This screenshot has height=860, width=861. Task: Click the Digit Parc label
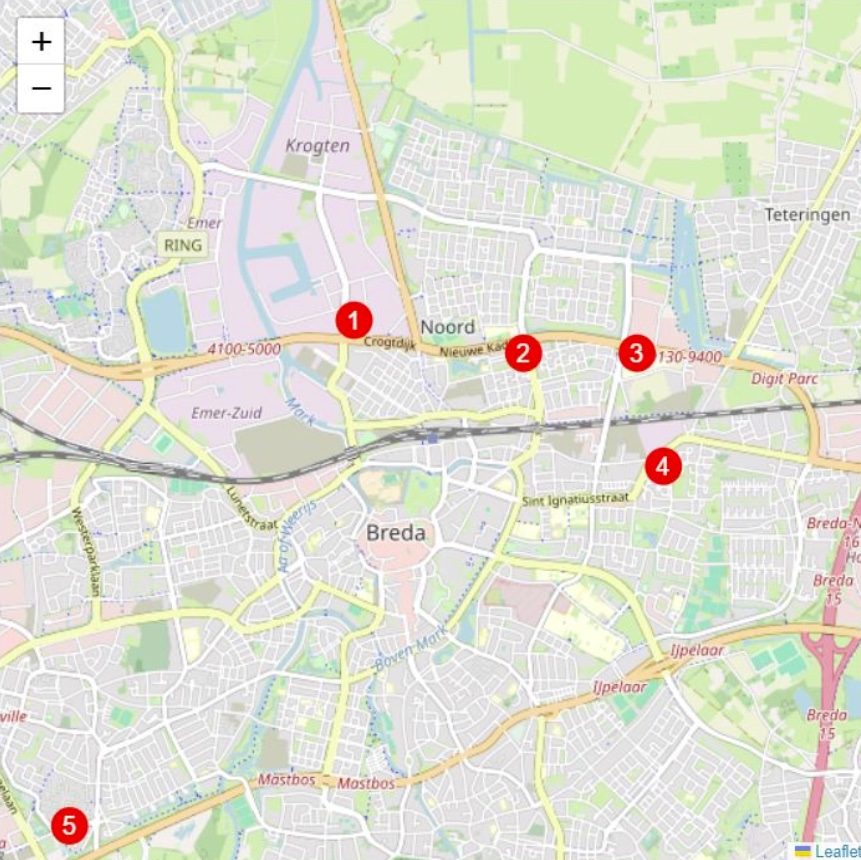[x=784, y=378]
